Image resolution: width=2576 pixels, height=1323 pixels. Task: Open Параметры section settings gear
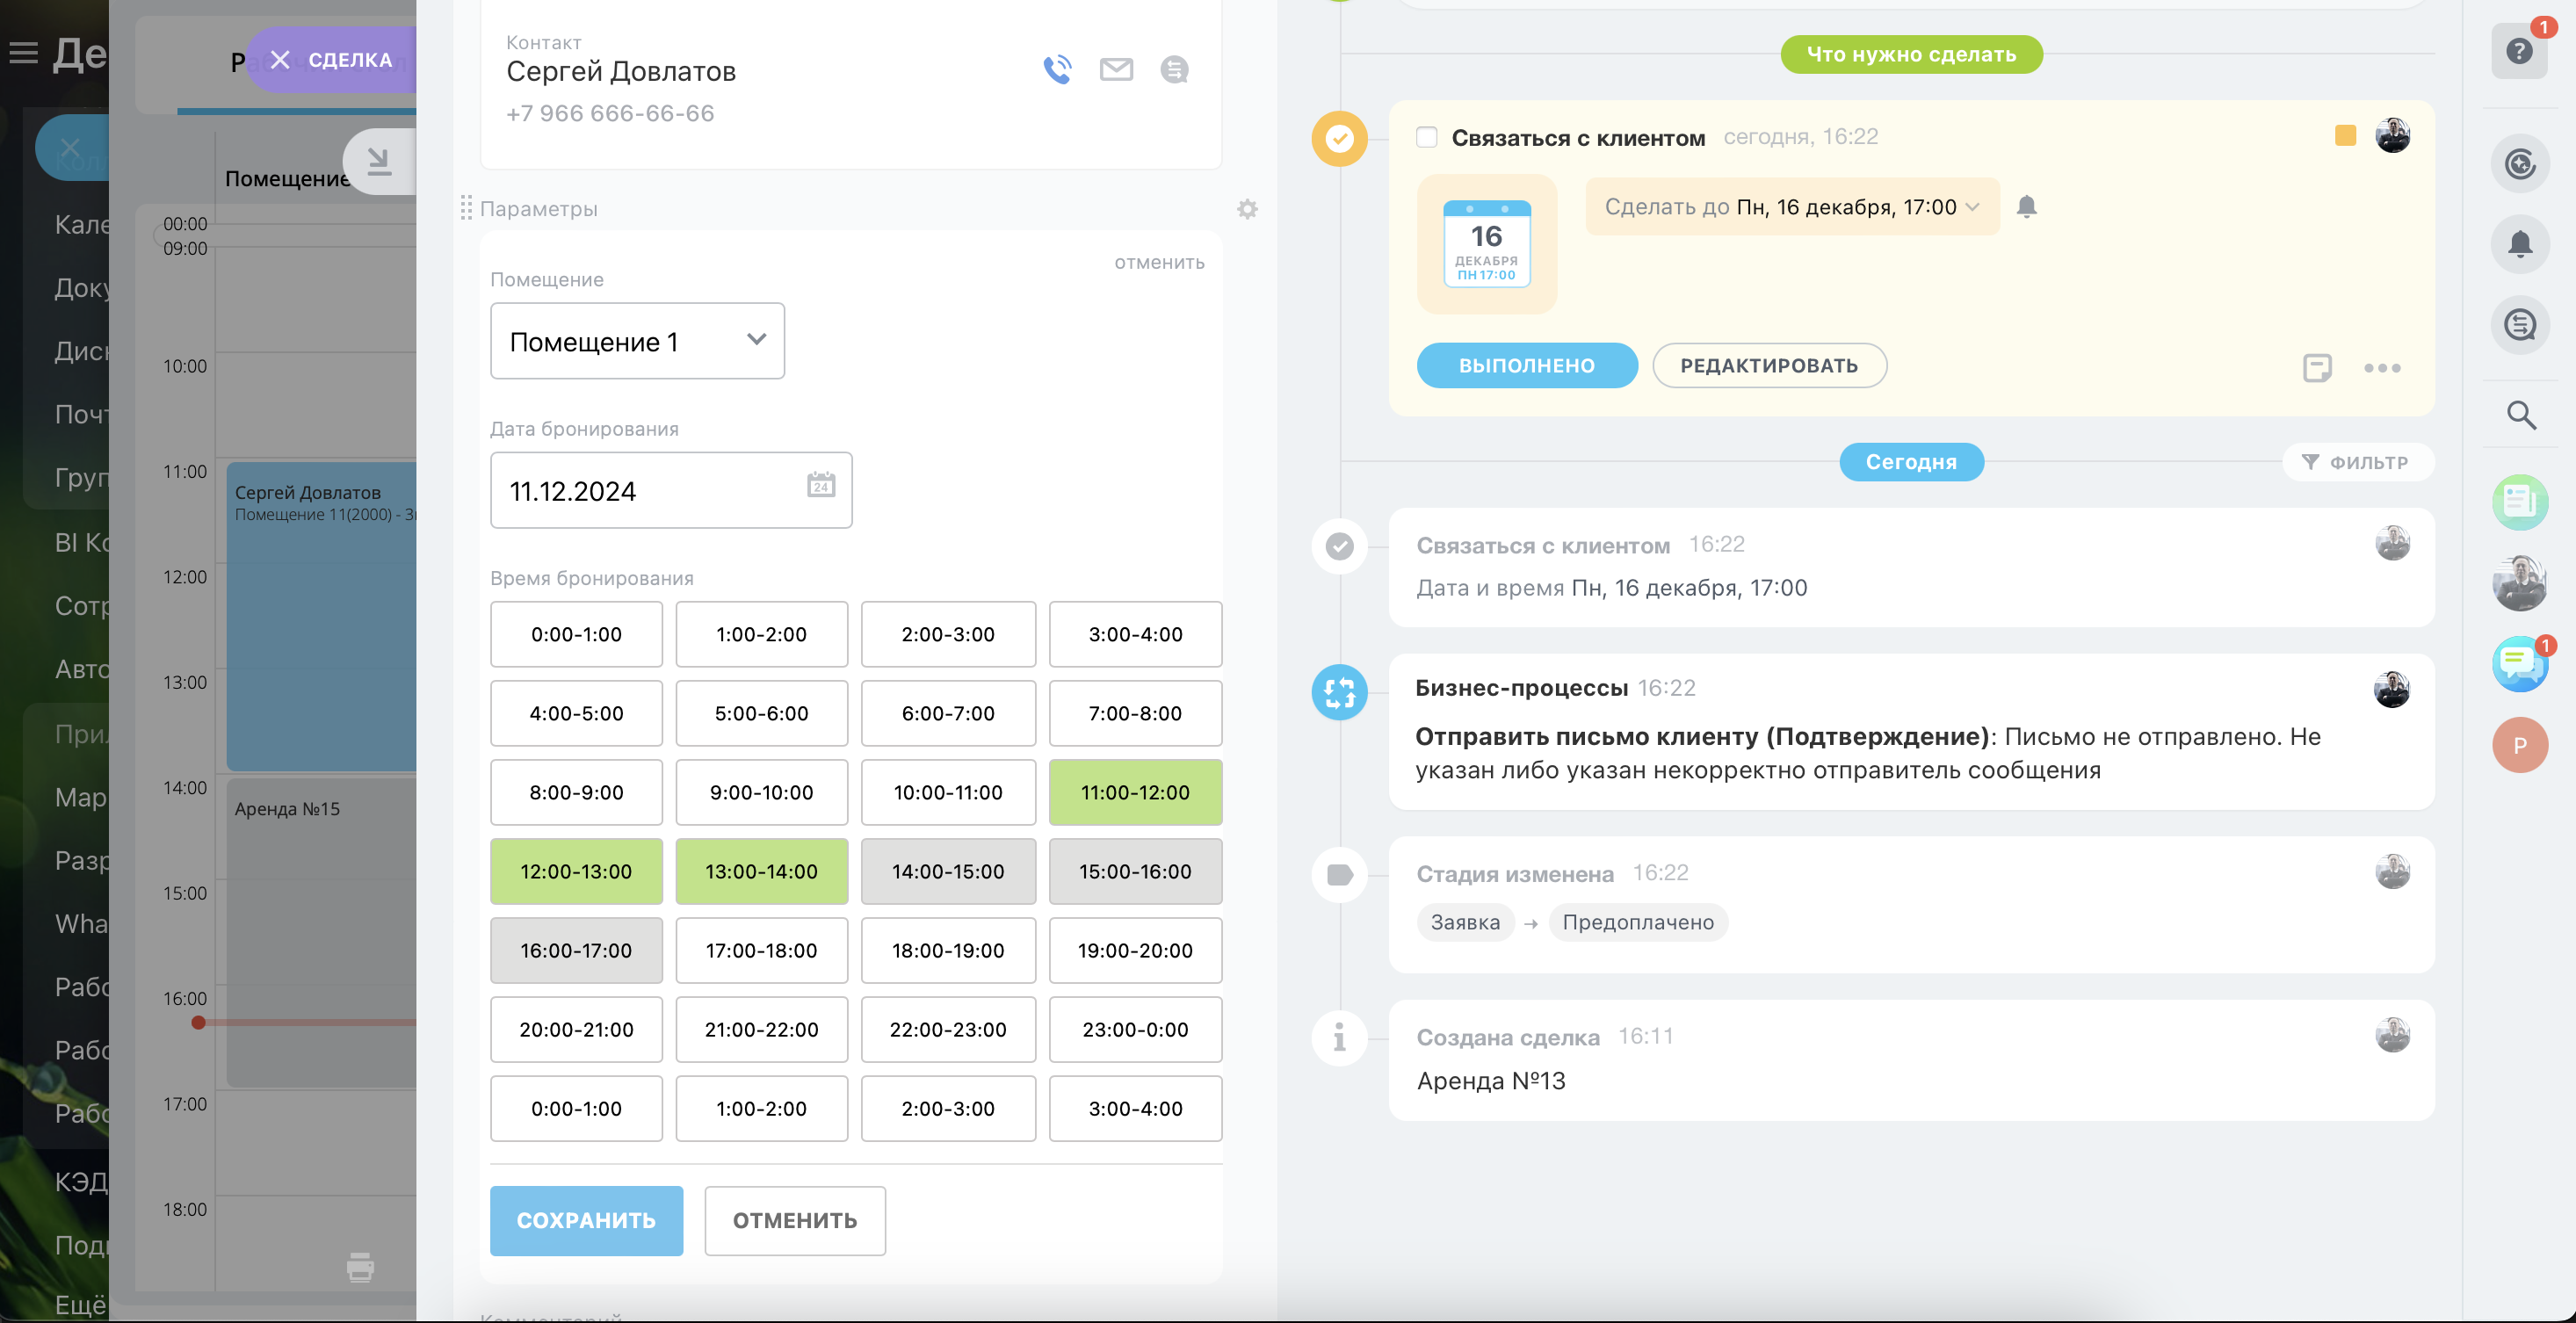(1246, 209)
